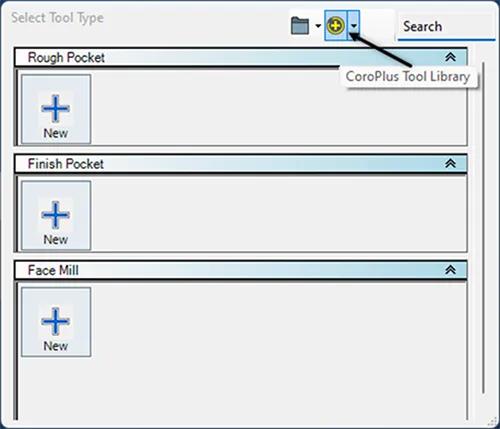Select the Finish Pocket header bar

tap(241, 164)
